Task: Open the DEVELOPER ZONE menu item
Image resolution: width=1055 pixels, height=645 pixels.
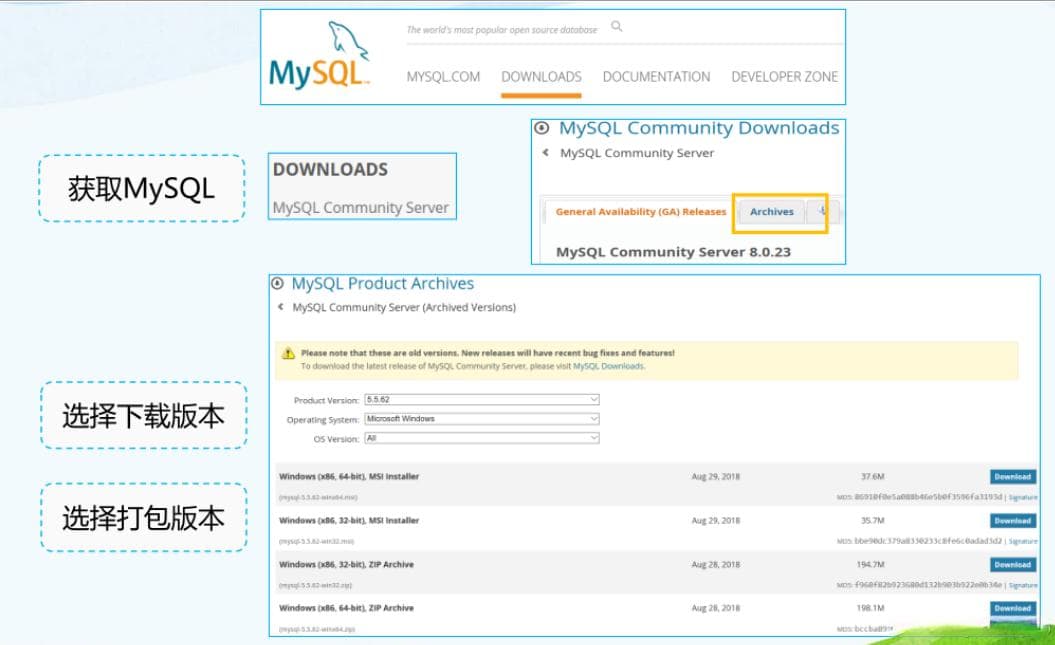Action: [x=785, y=77]
